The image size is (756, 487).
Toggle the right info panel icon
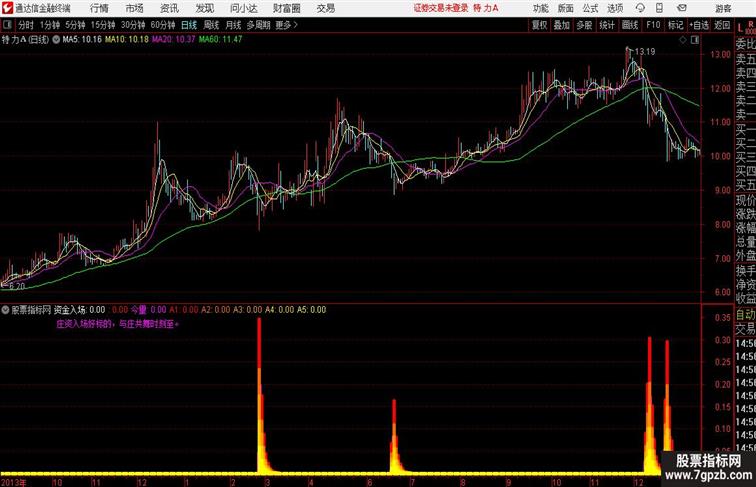(695, 40)
